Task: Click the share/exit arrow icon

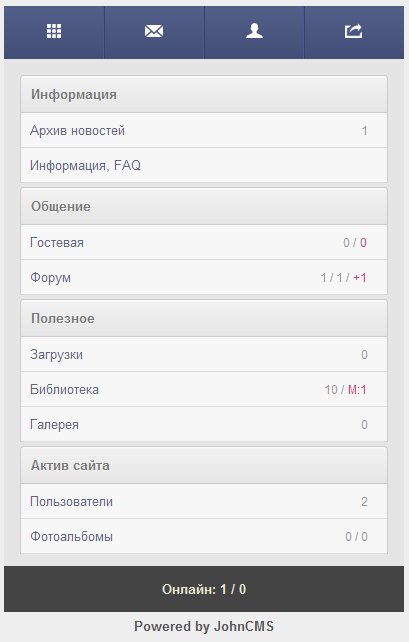Action: pos(354,31)
